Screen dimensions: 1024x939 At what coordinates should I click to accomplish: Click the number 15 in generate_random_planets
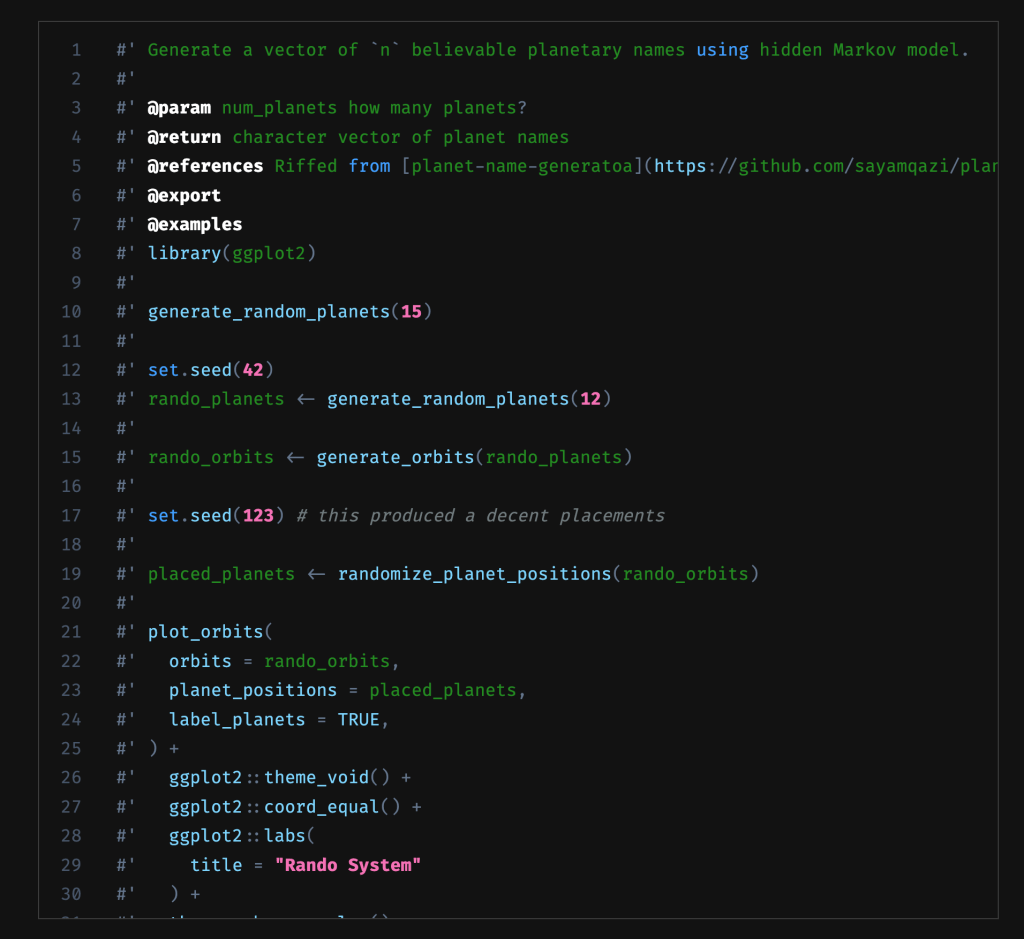(x=411, y=312)
